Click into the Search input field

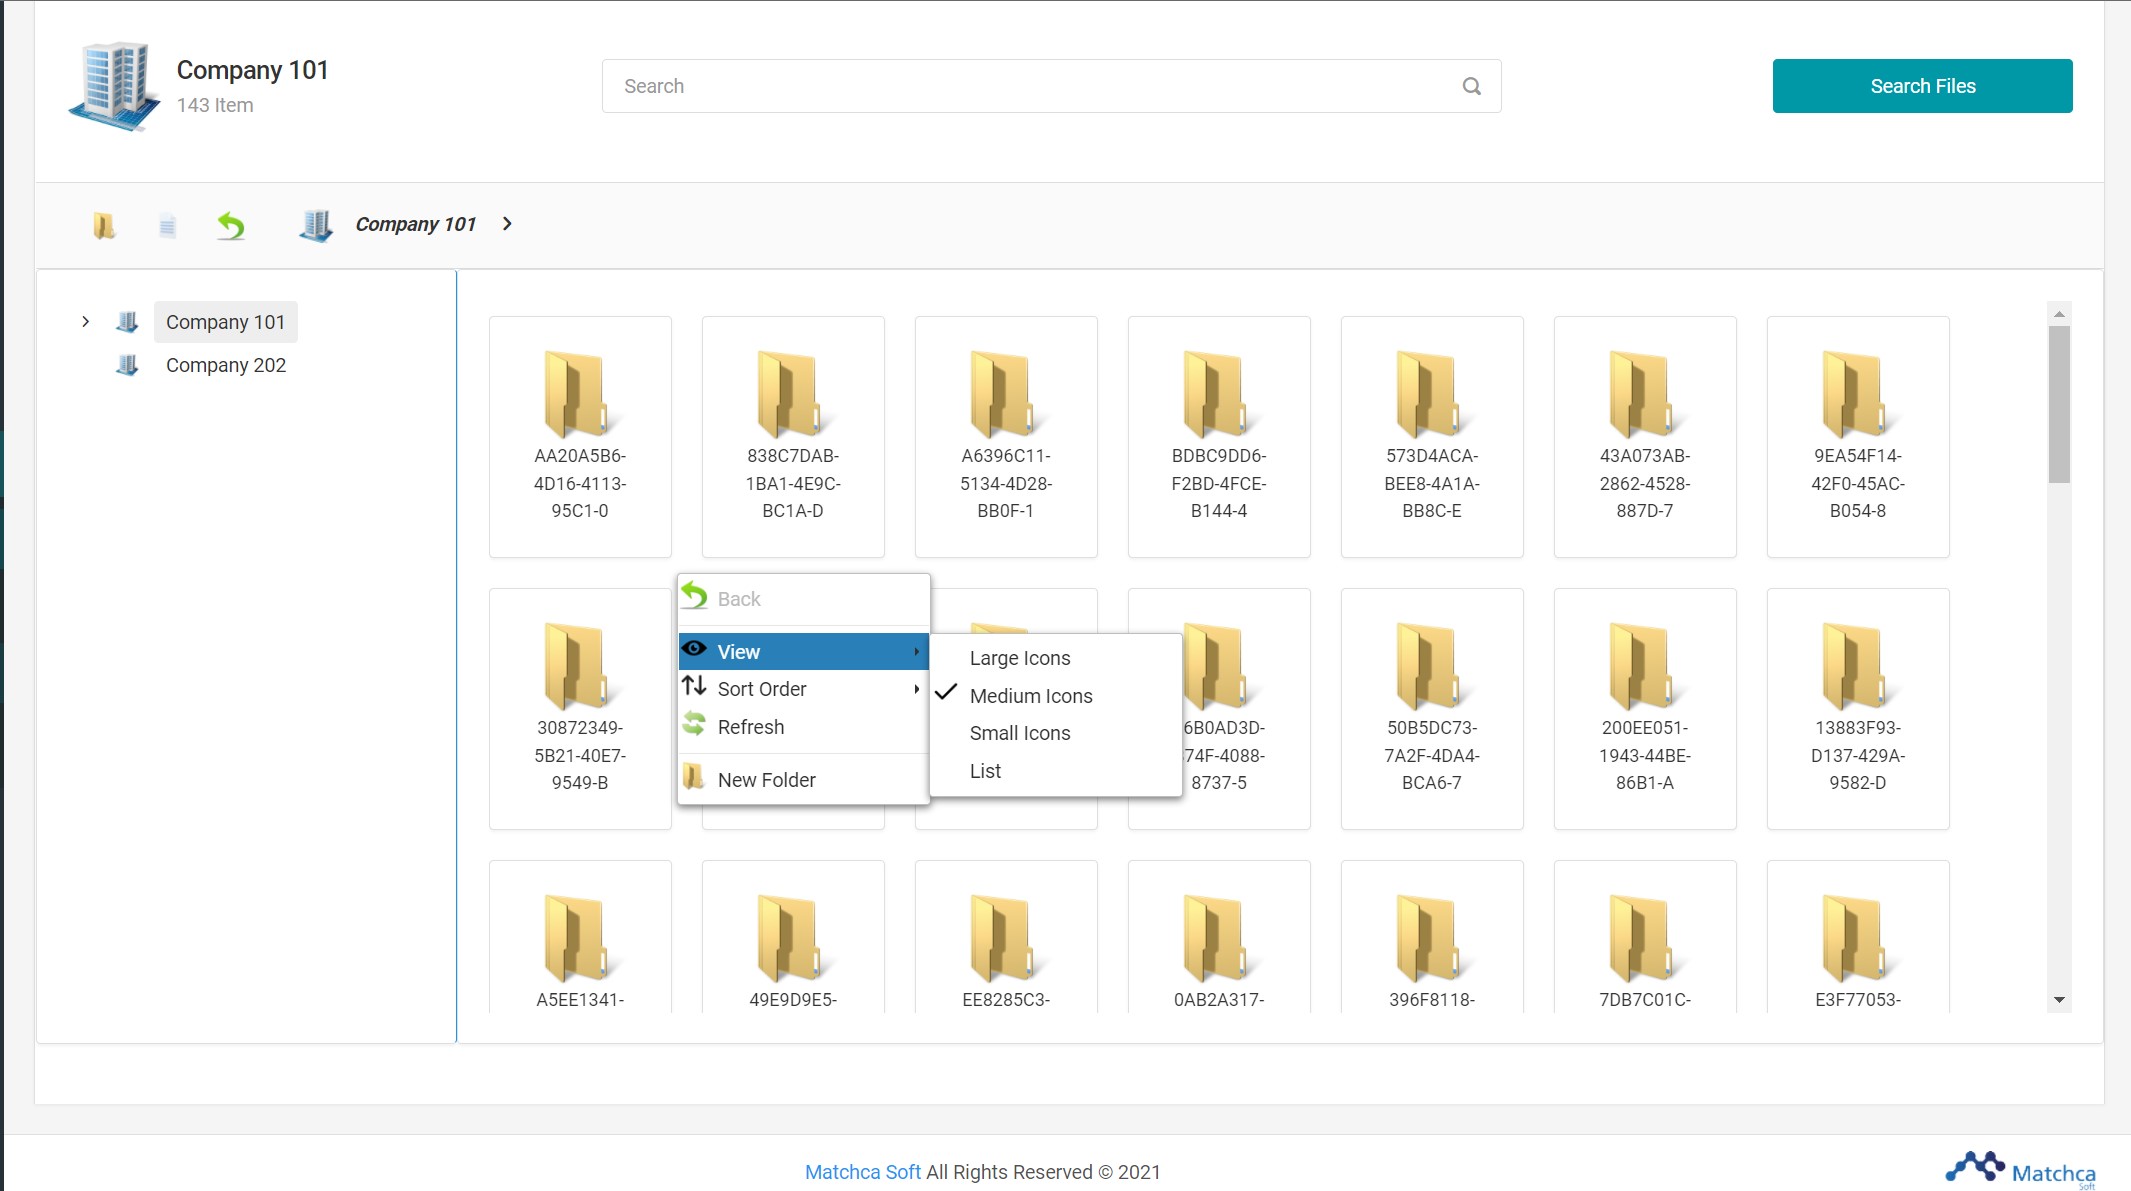coord(1030,86)
